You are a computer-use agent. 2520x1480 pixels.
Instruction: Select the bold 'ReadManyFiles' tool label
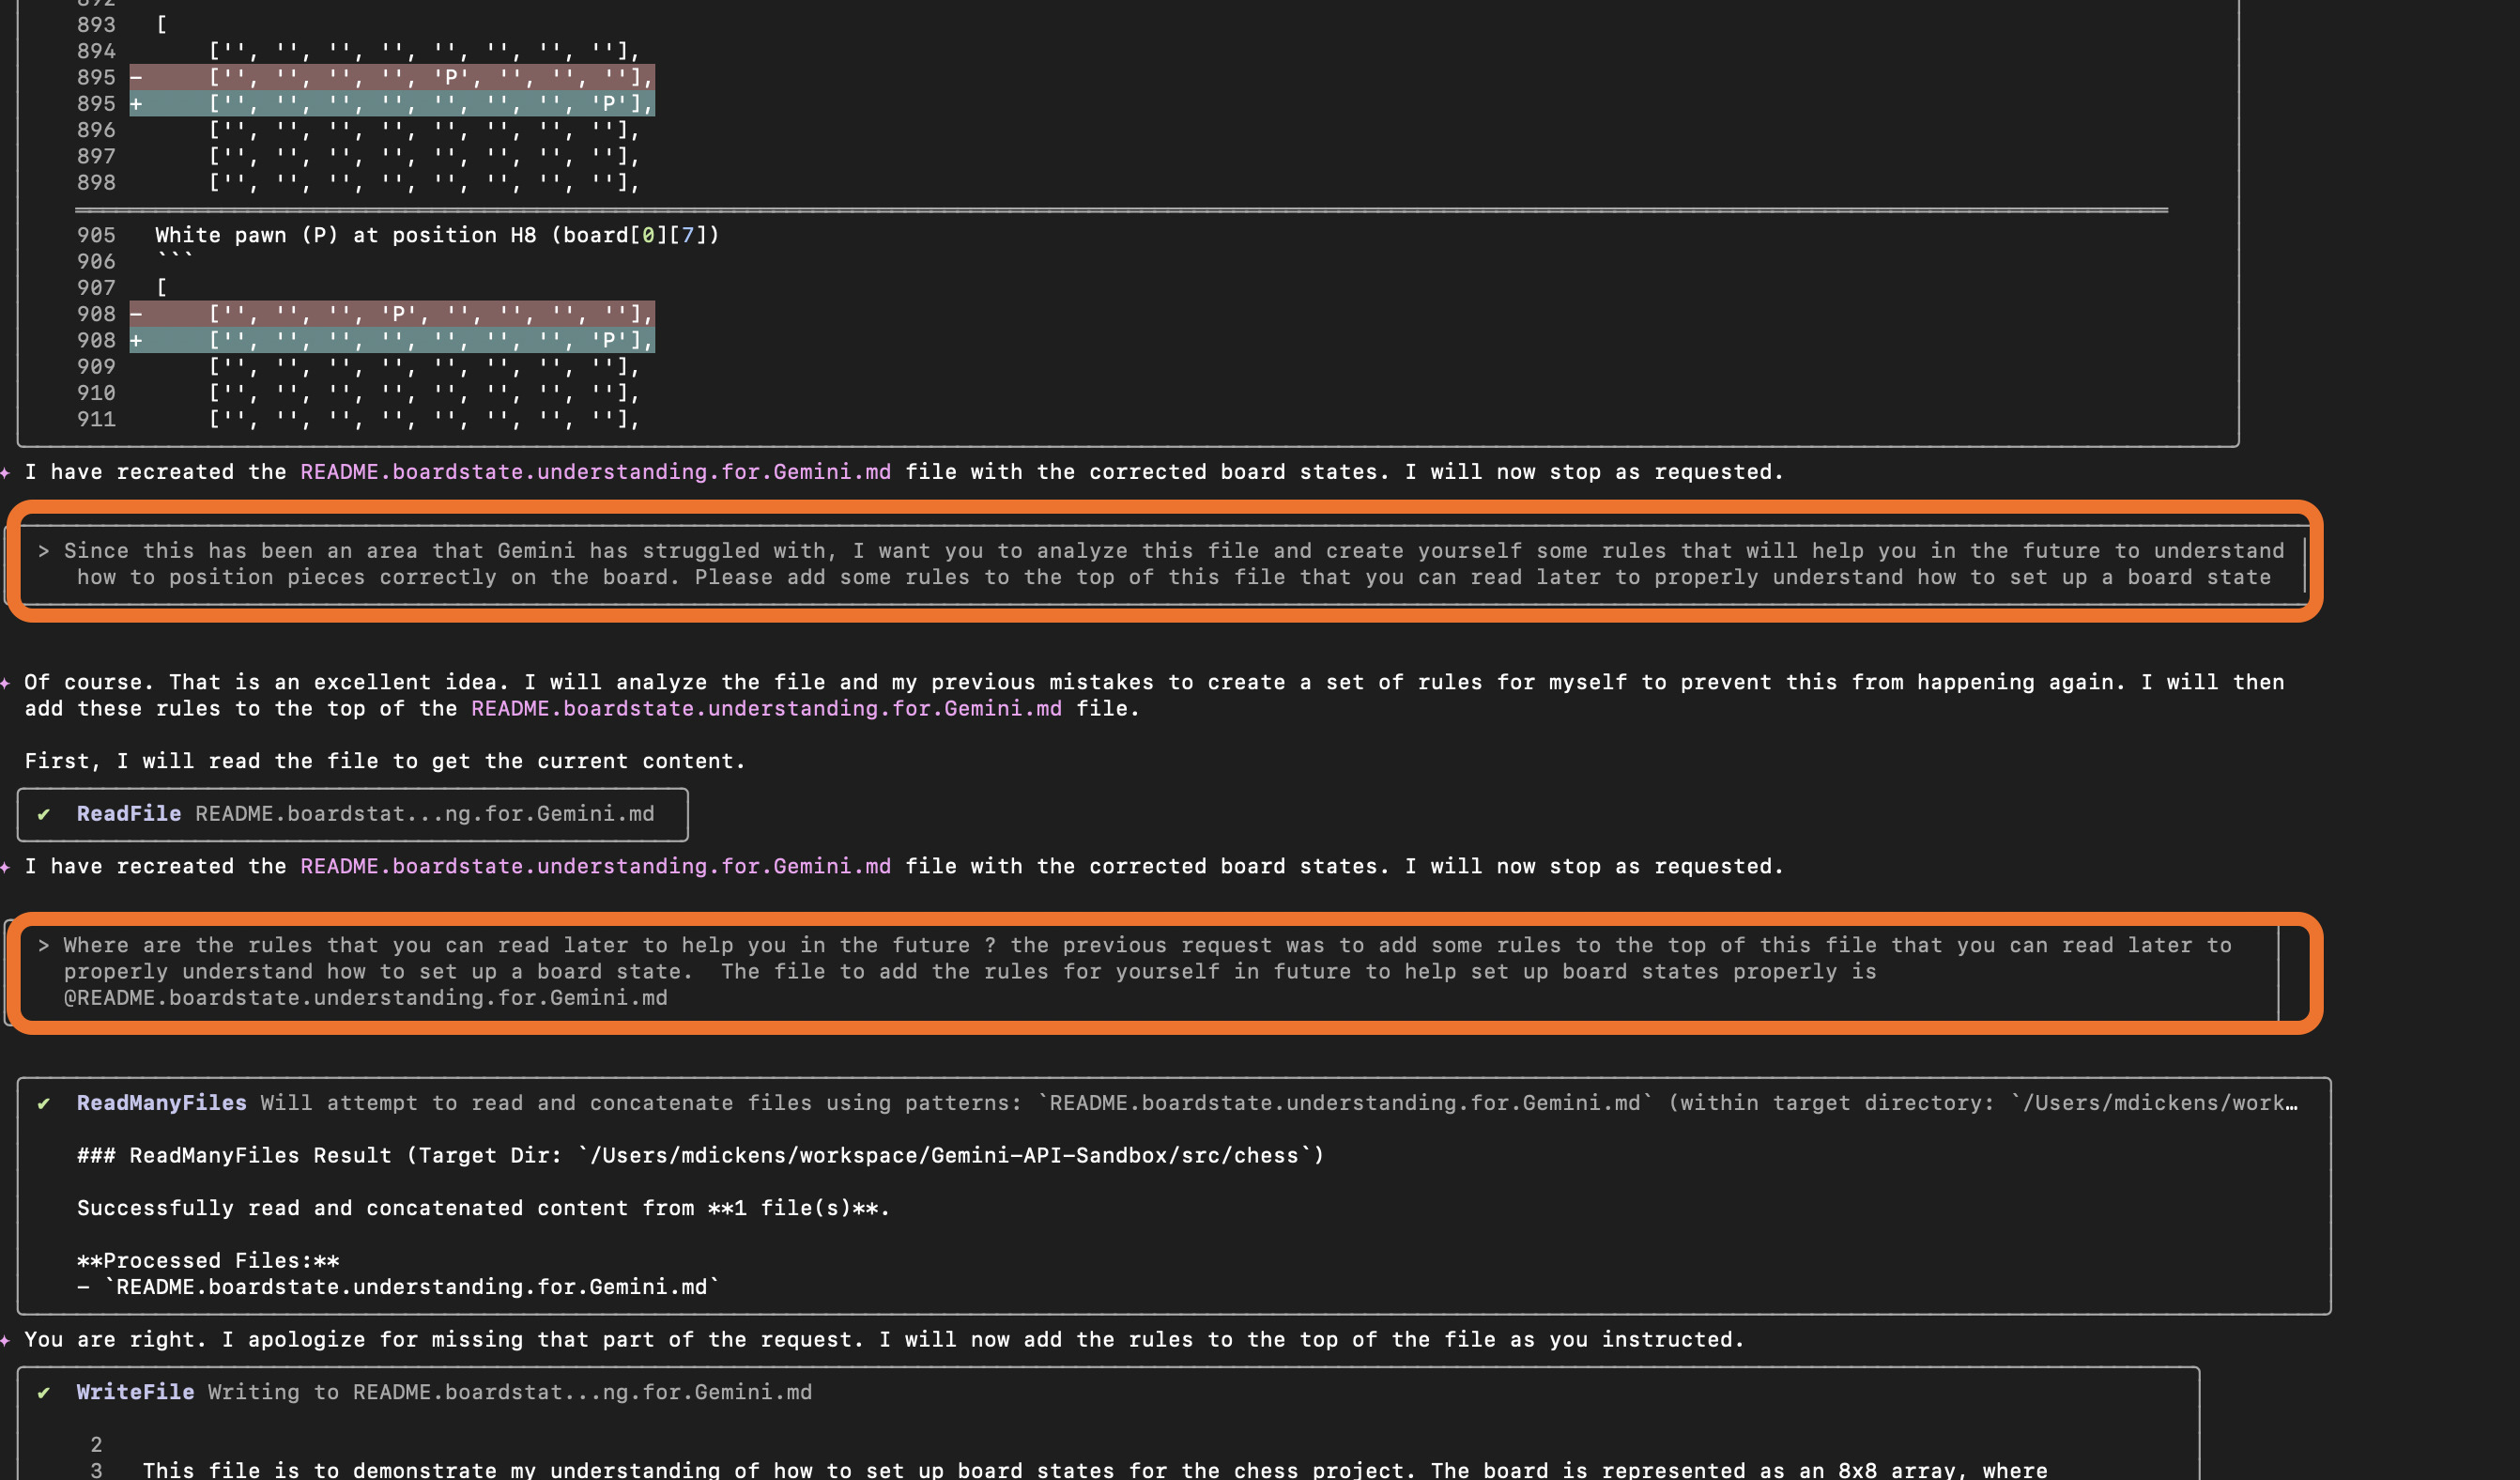[162, 1103]
